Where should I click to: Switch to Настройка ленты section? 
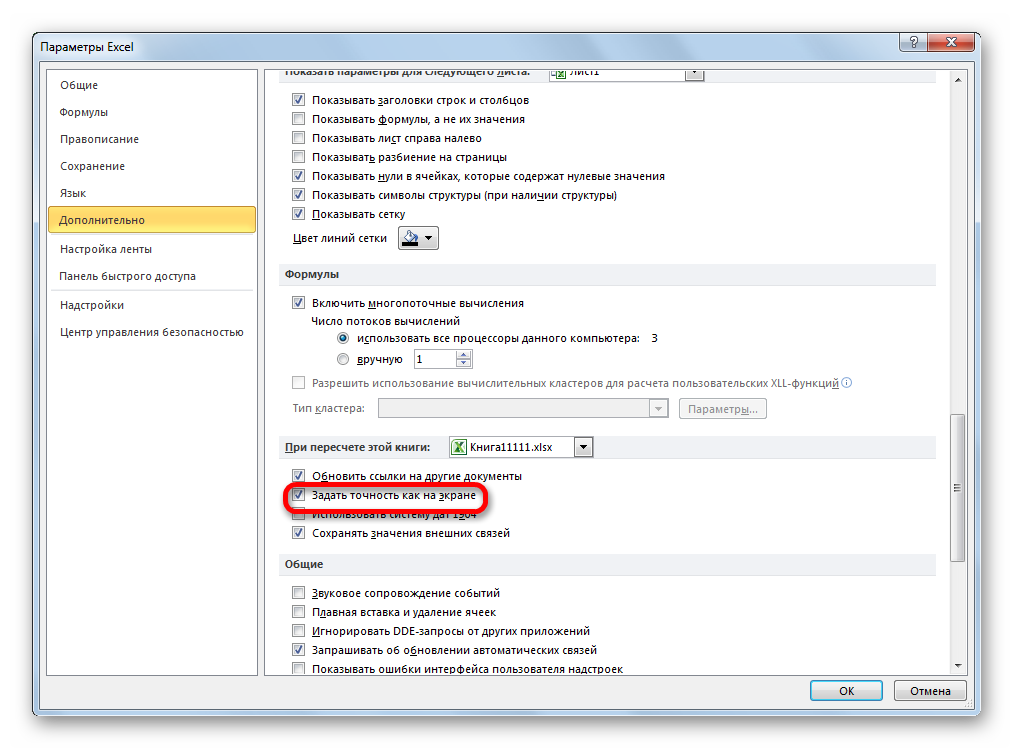(105, 249)
